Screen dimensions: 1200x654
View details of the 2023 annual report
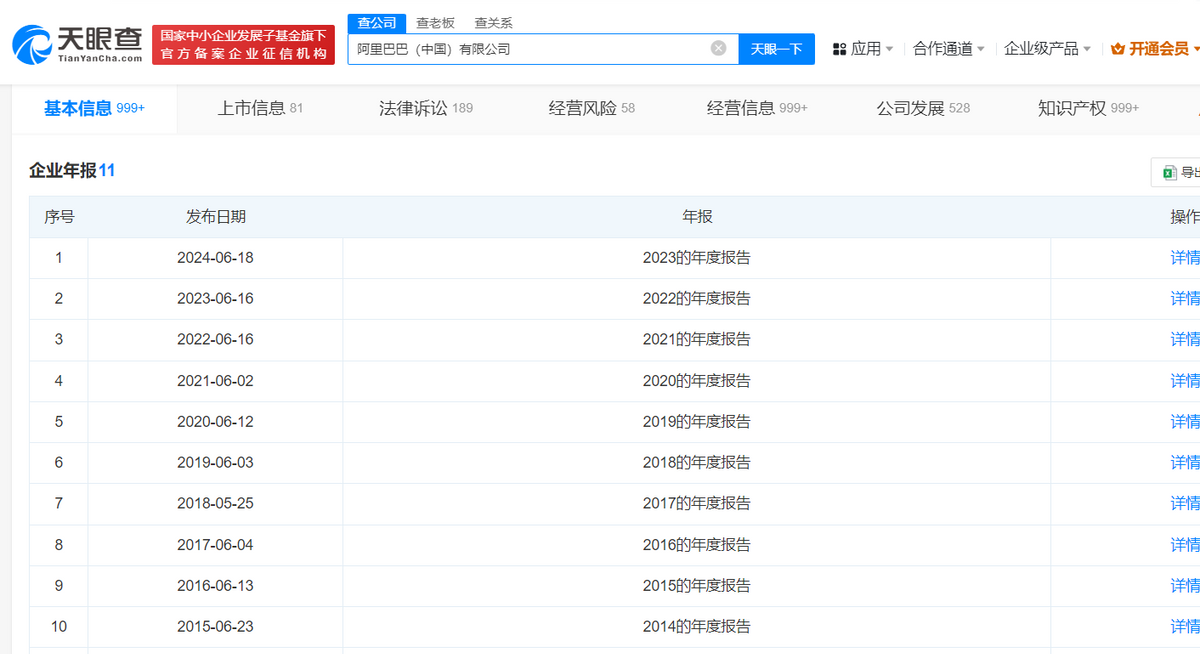1184,258
